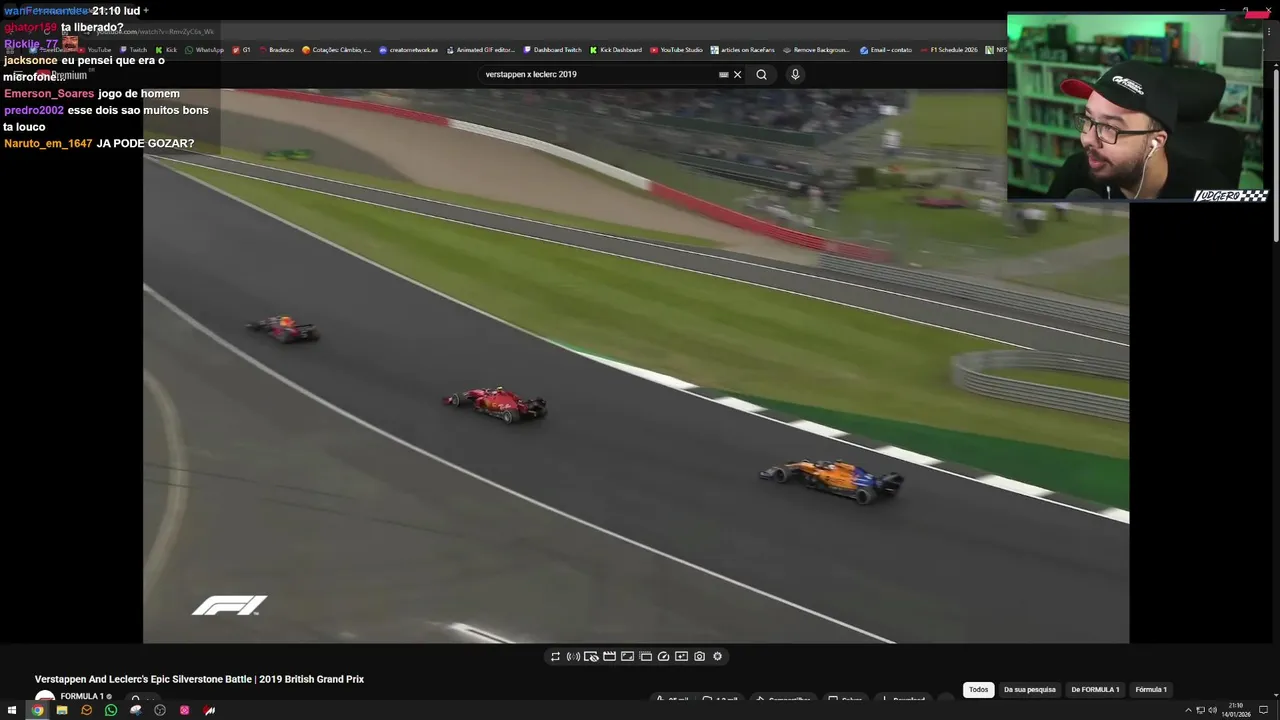Open WhatsApp from the taskbar
The width and height of the screenshot is (1280, 720).
[x=111, y=710]
